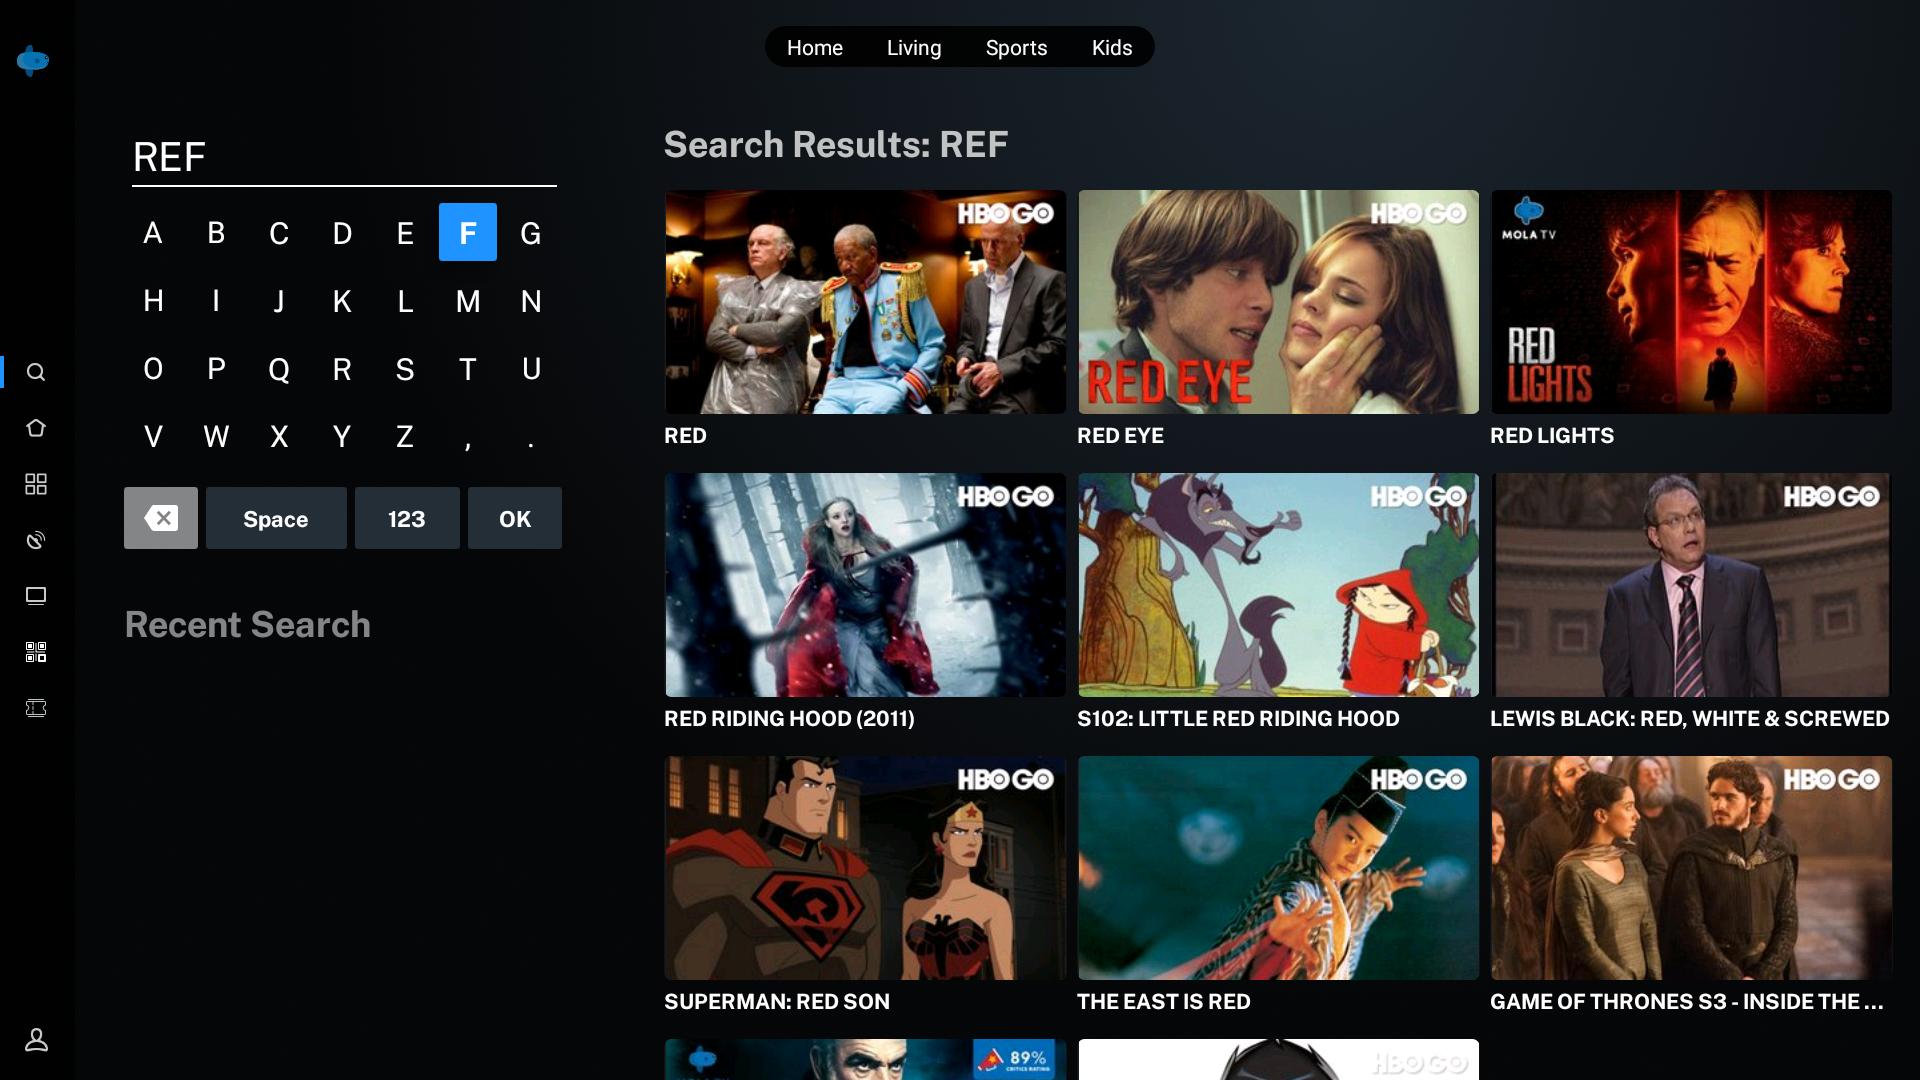Select letter C on keyboard
The width and height of the screenshot is (1920, 1080).
point(279,233)
